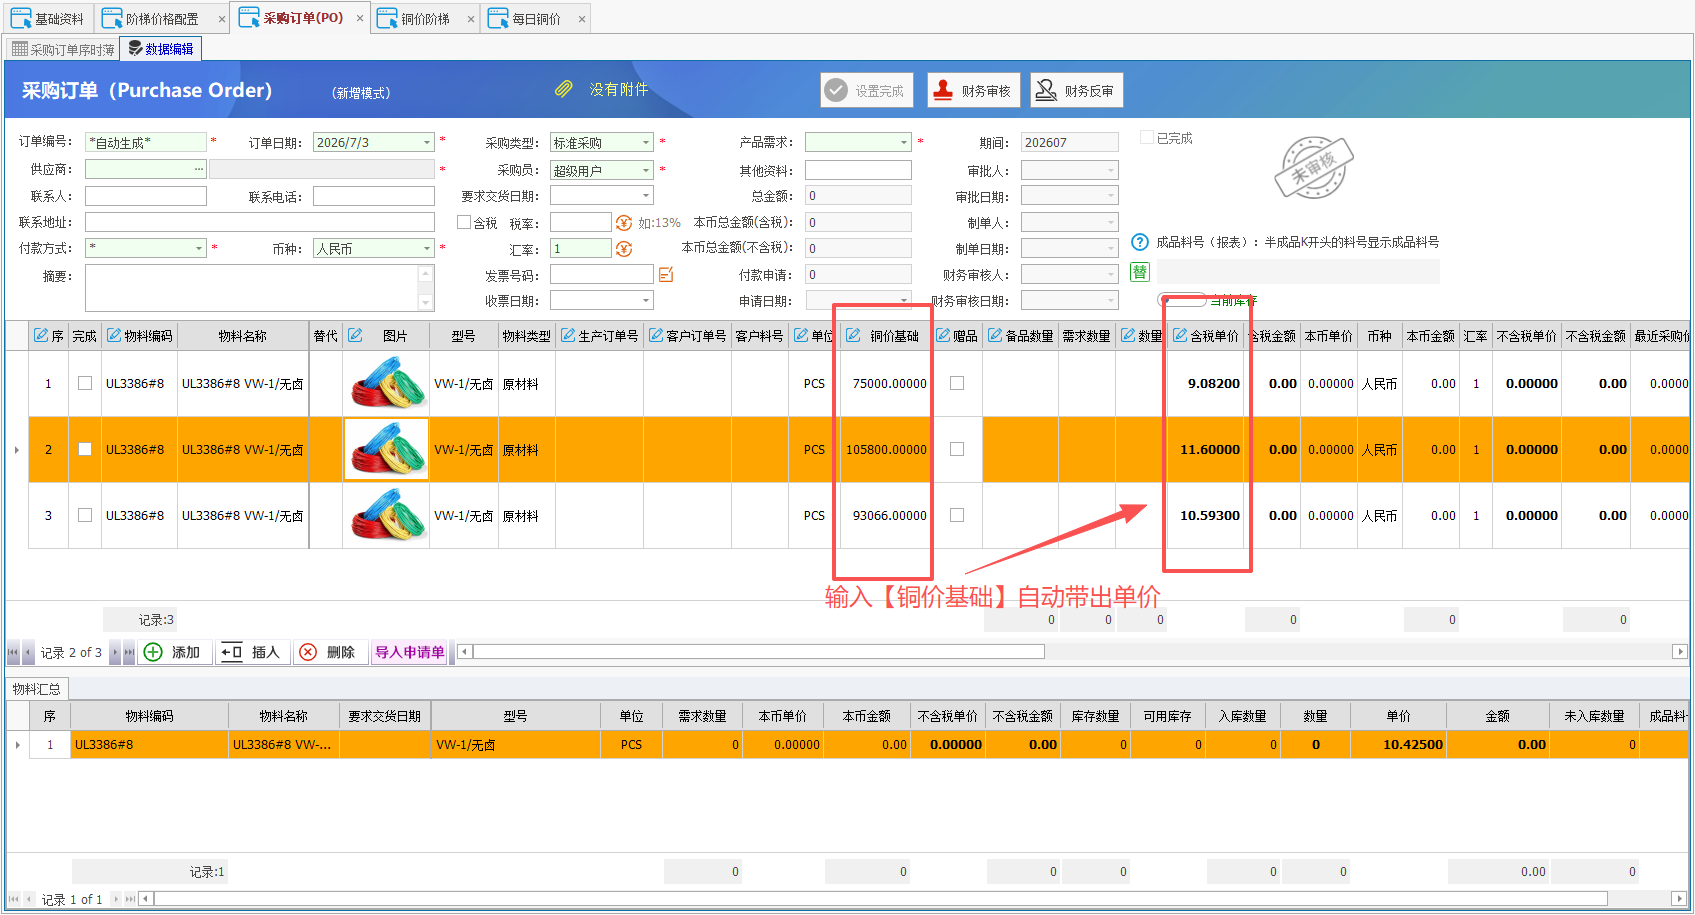Click the red 删除 circle icon
Screen dimensions: 1695x915
click(308, 652)
